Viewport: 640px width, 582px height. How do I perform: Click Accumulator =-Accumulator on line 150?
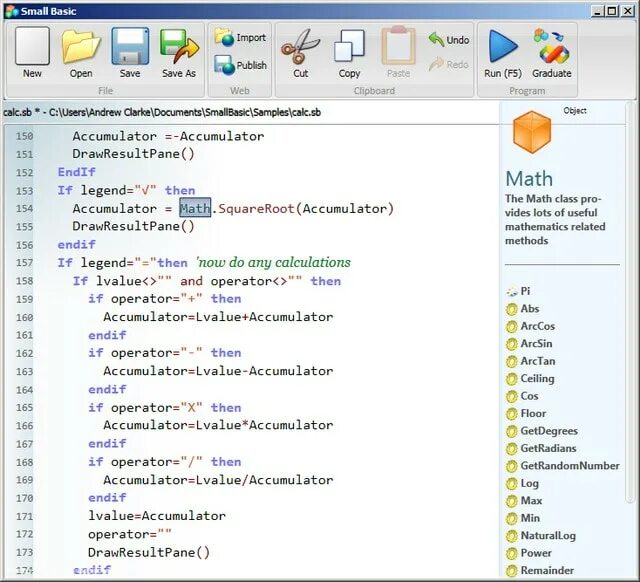point(168,136)
